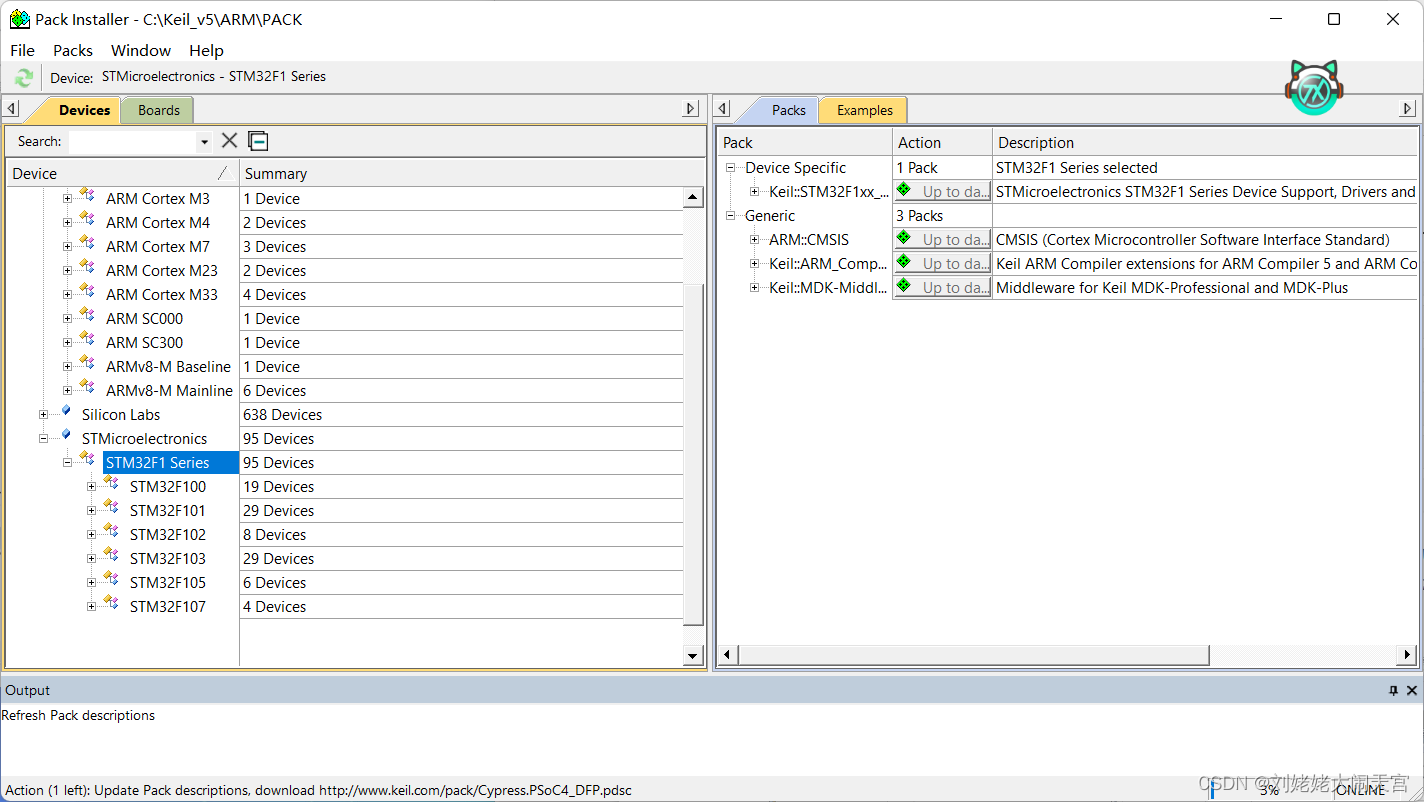Screen dimensions: 1424x802
Task: Click the green refresh packs toolbar icon
Action: click(x=24, y=77)
